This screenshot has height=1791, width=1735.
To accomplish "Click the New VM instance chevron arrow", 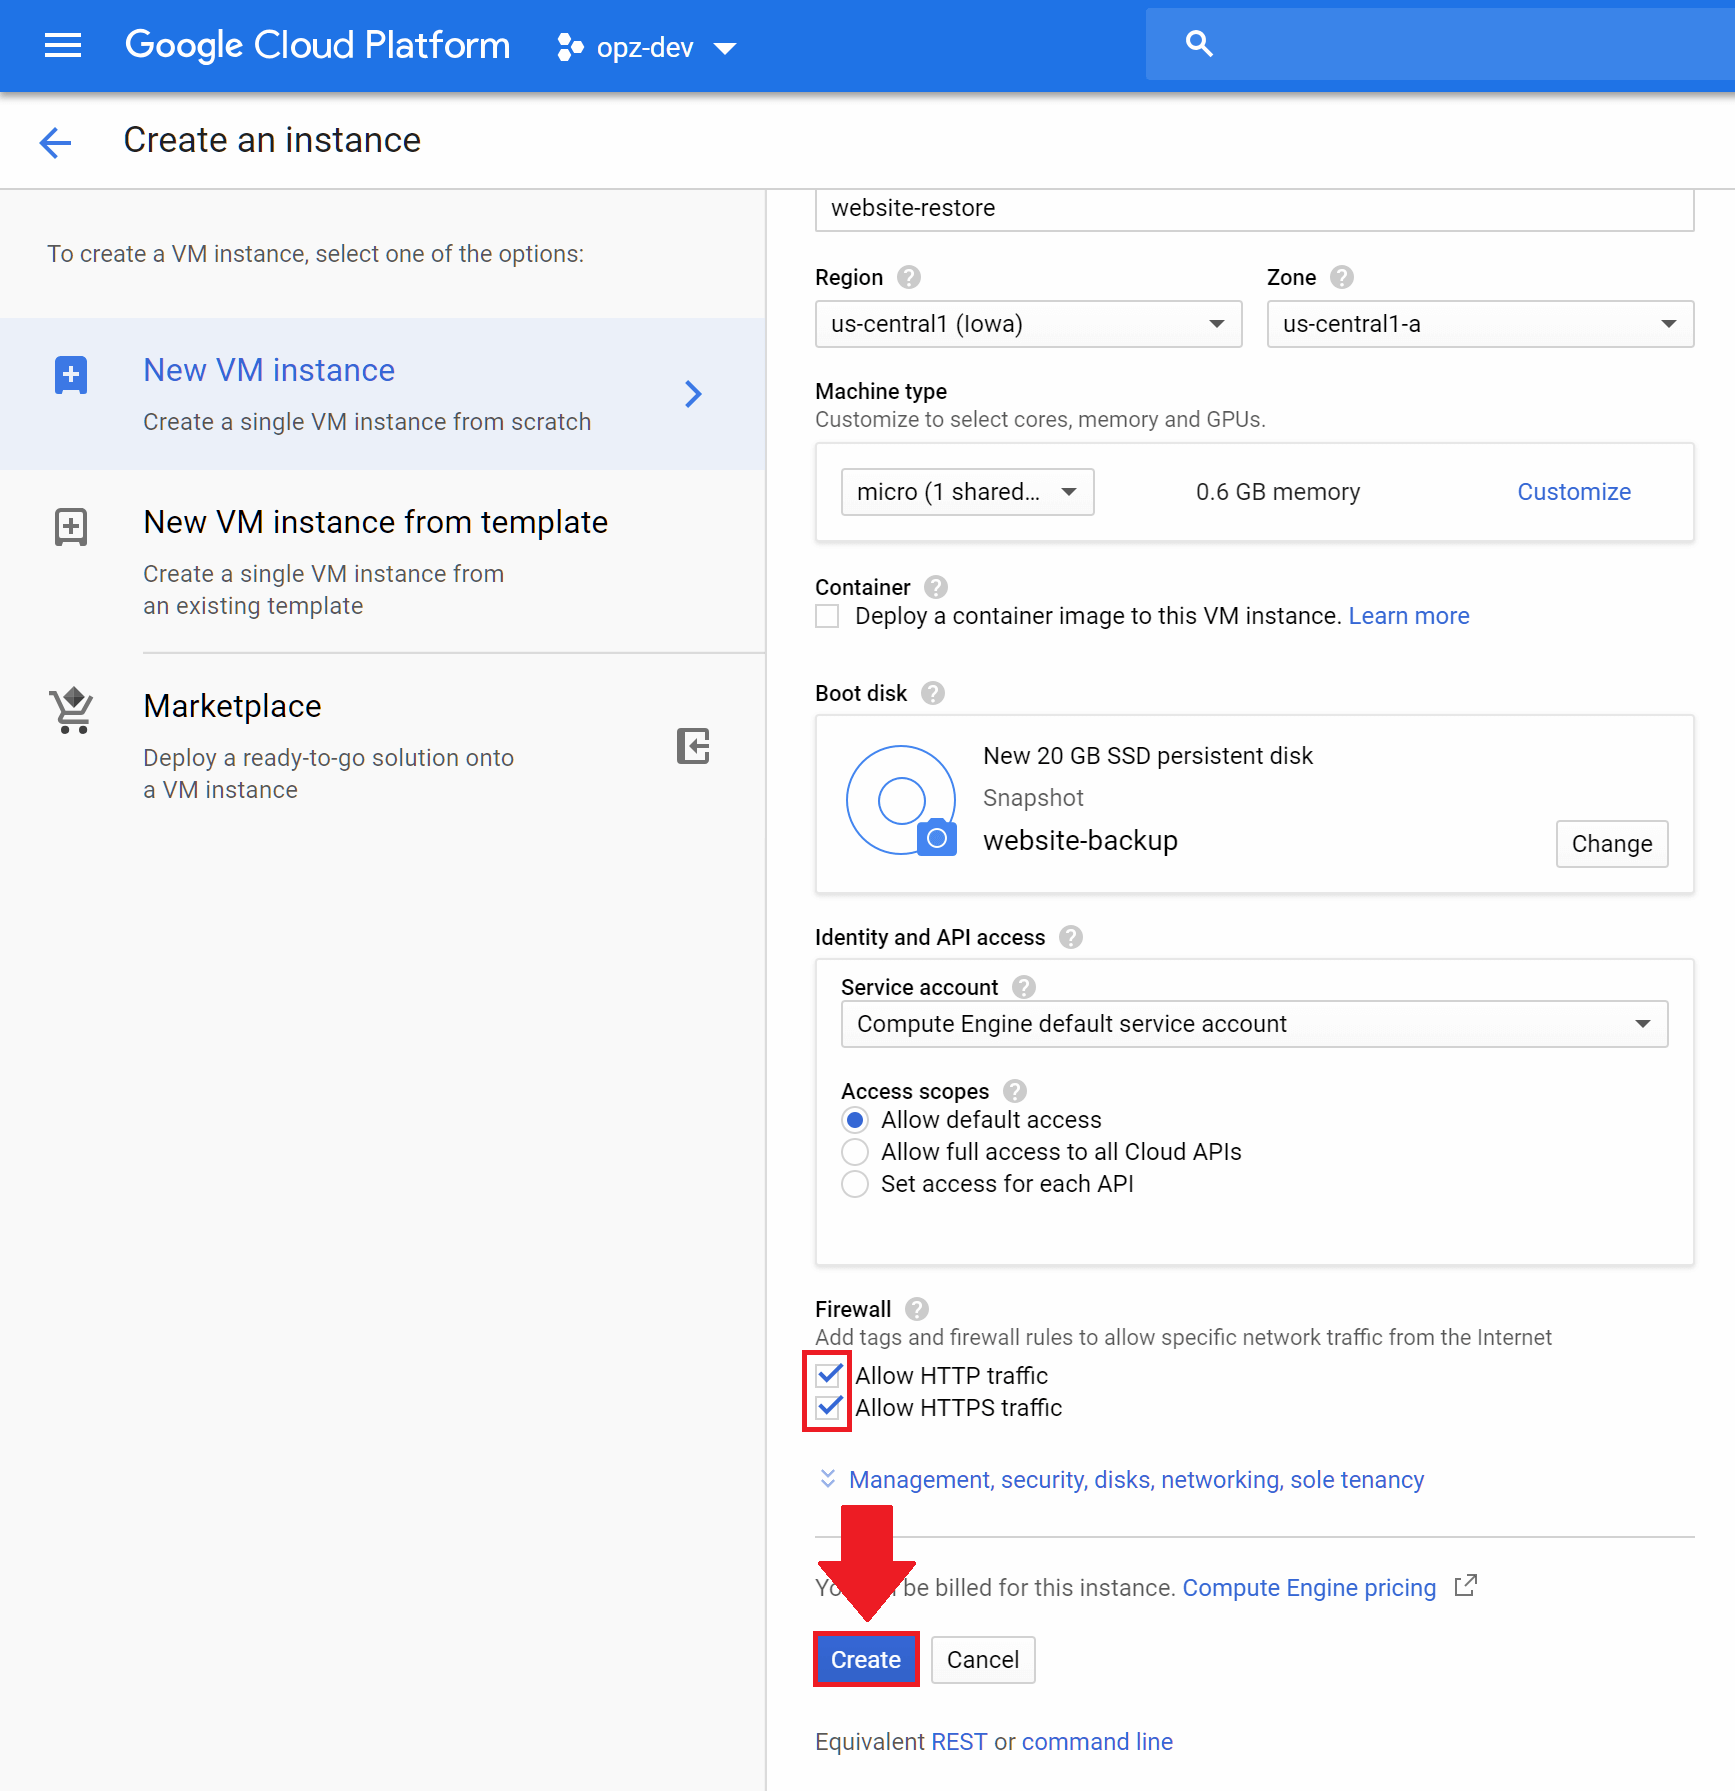I will pos(693,394).
